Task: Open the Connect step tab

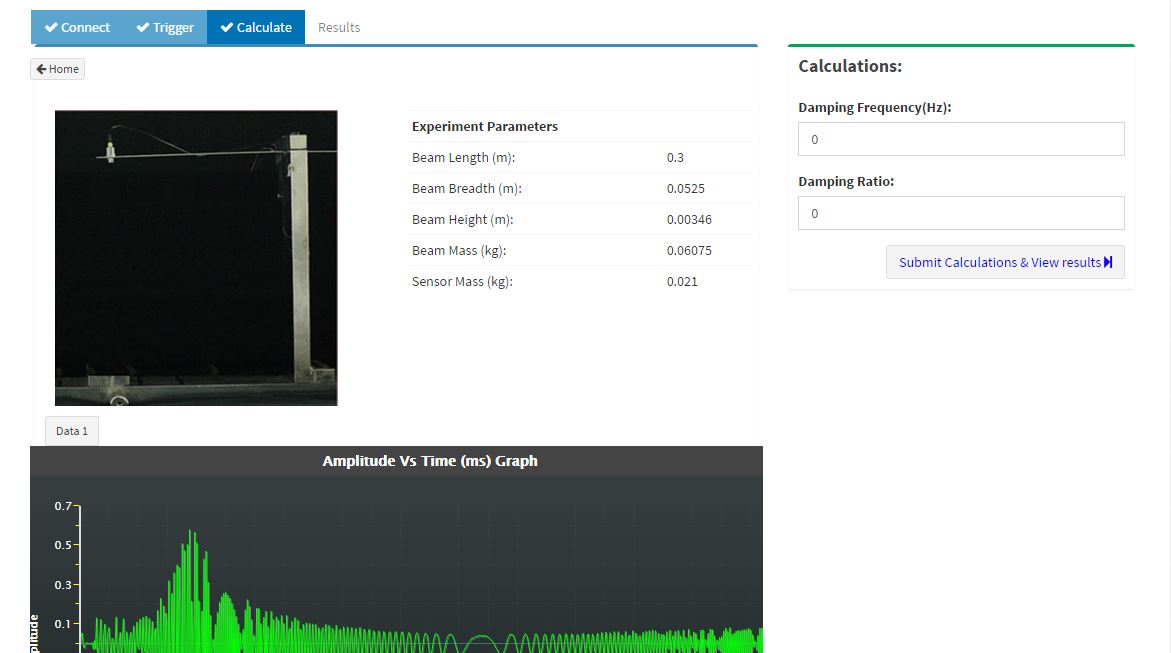Action: tap(77, 27)
